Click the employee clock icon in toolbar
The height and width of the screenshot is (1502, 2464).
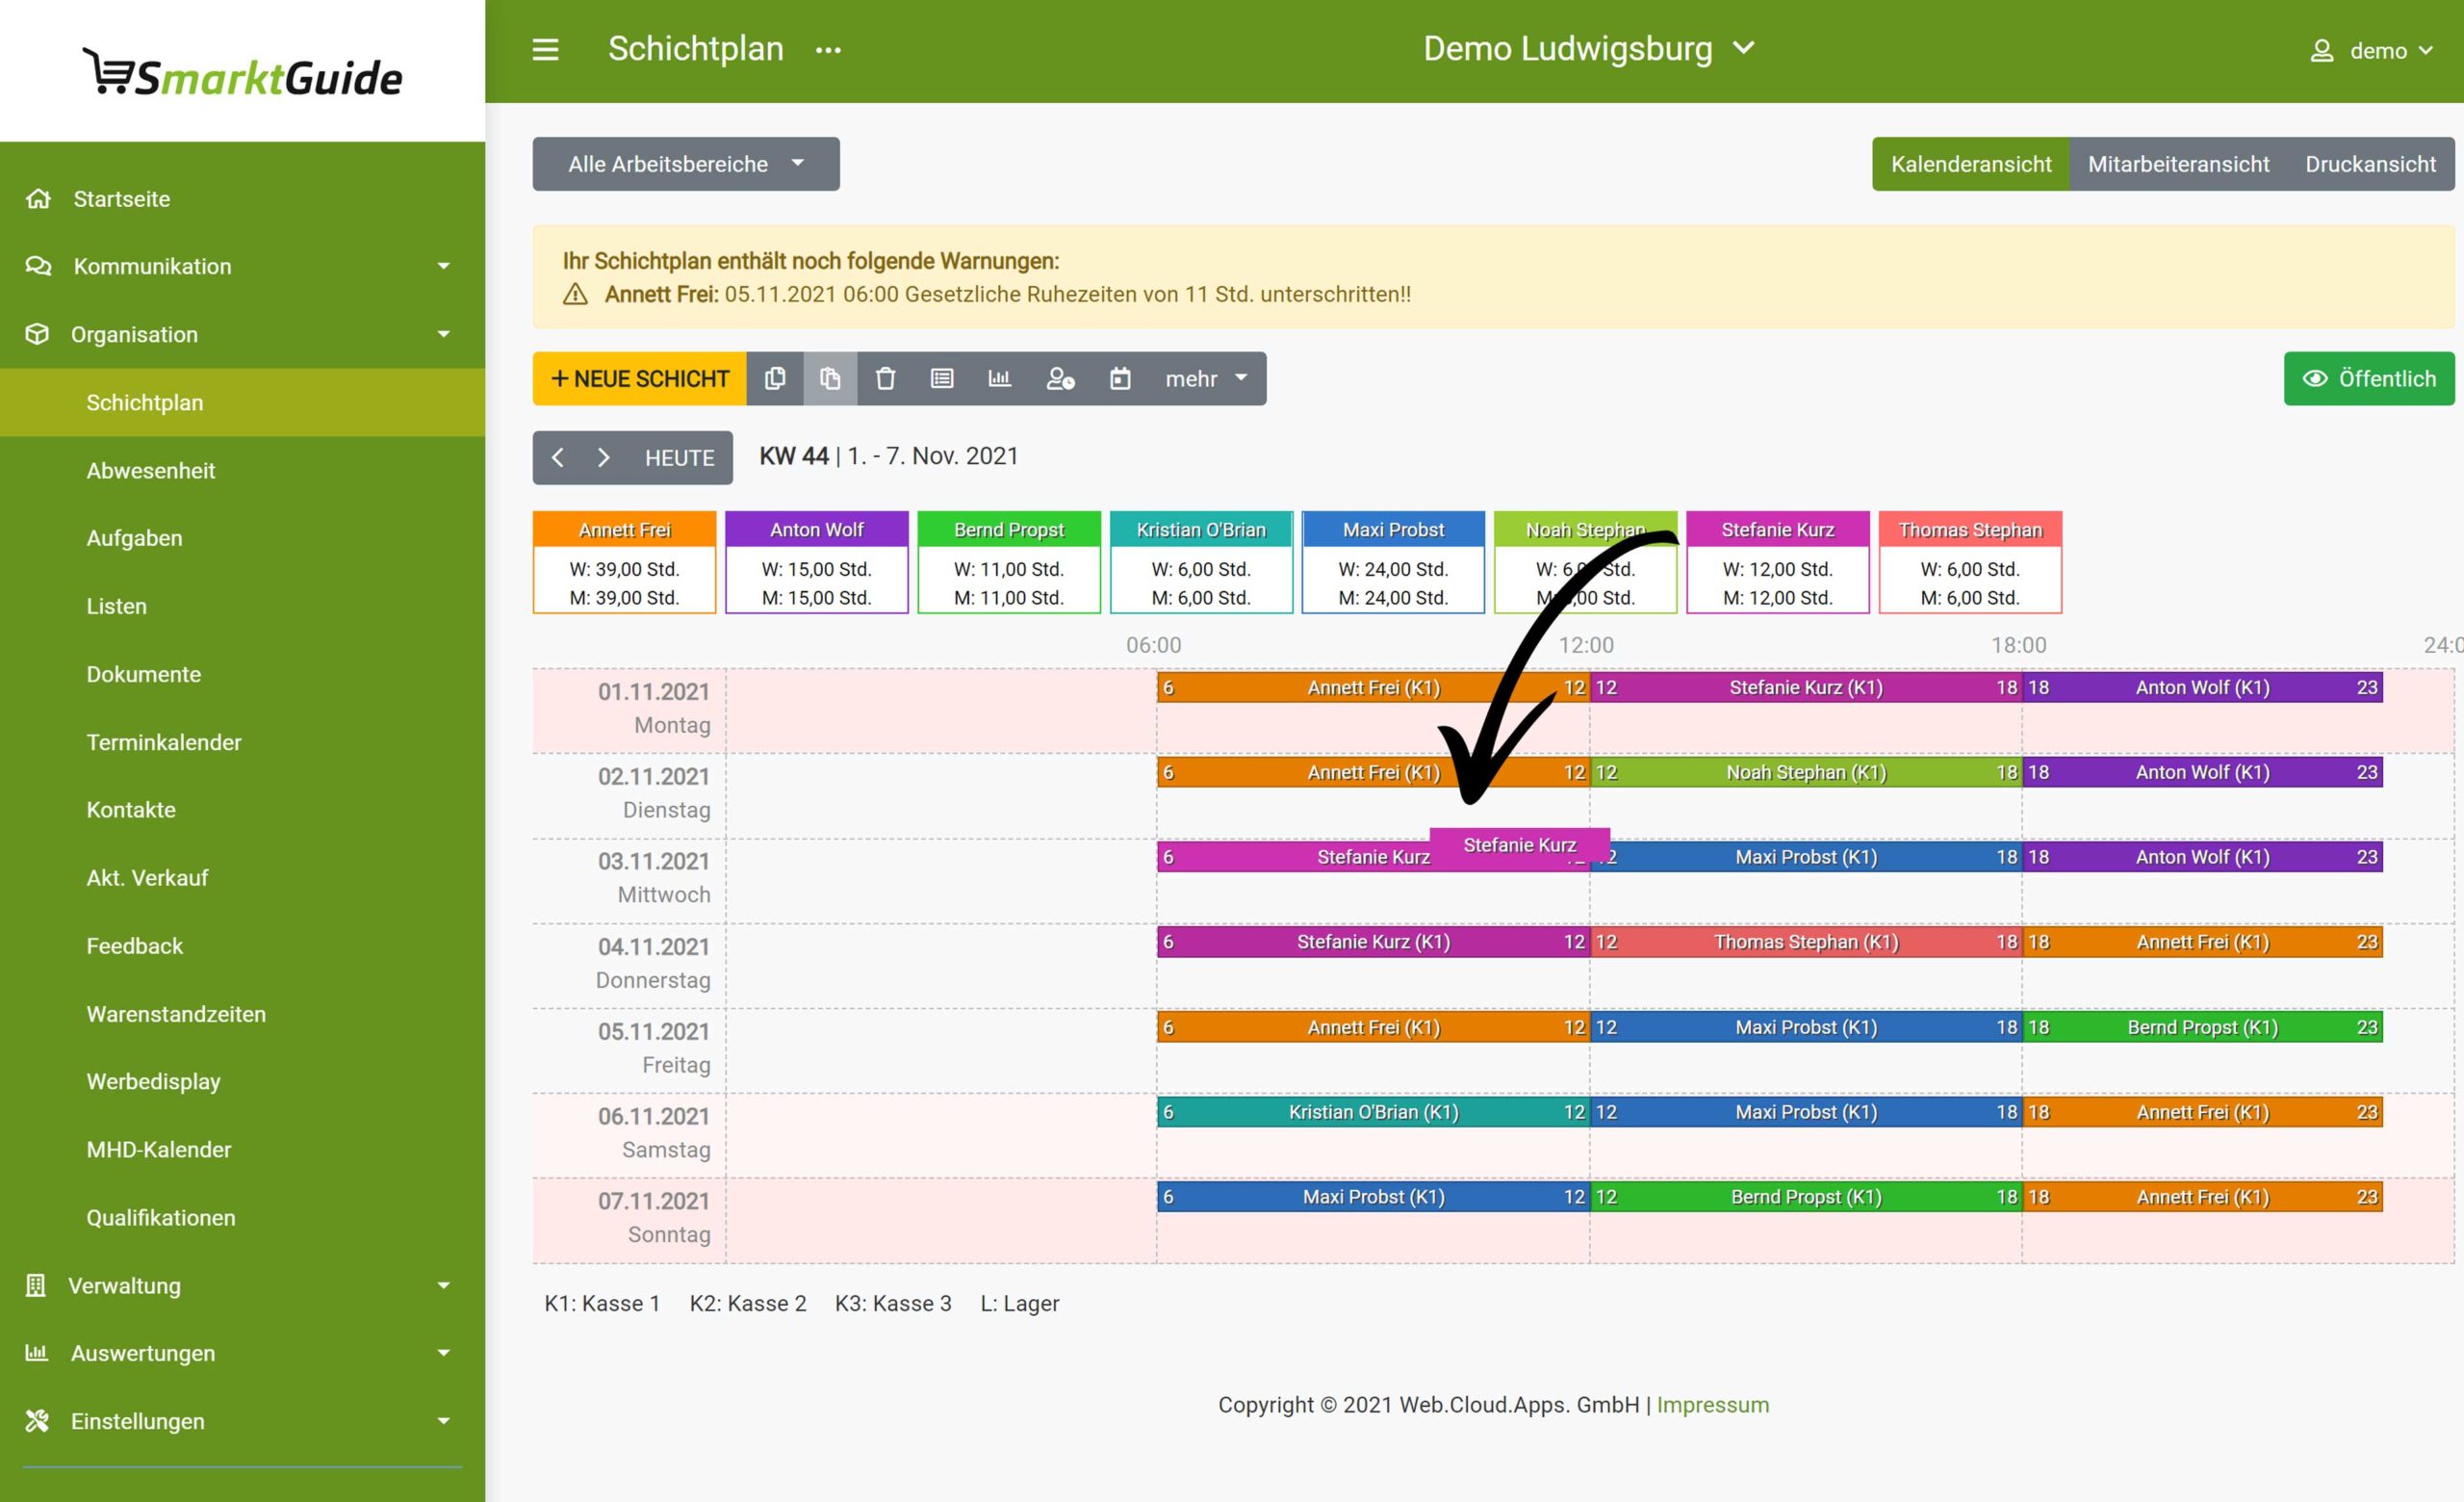1060,378
